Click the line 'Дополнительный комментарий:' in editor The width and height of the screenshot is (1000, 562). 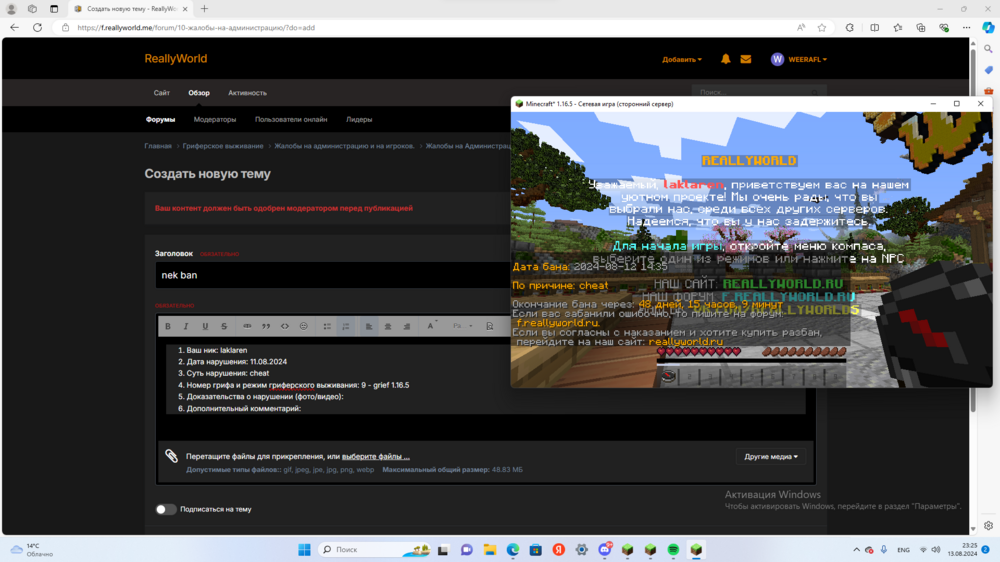244,408
